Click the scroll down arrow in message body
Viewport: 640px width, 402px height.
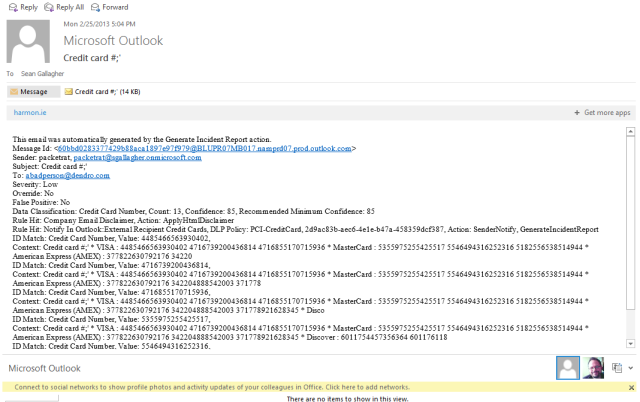pyautogui.click(x=630, y=344)
